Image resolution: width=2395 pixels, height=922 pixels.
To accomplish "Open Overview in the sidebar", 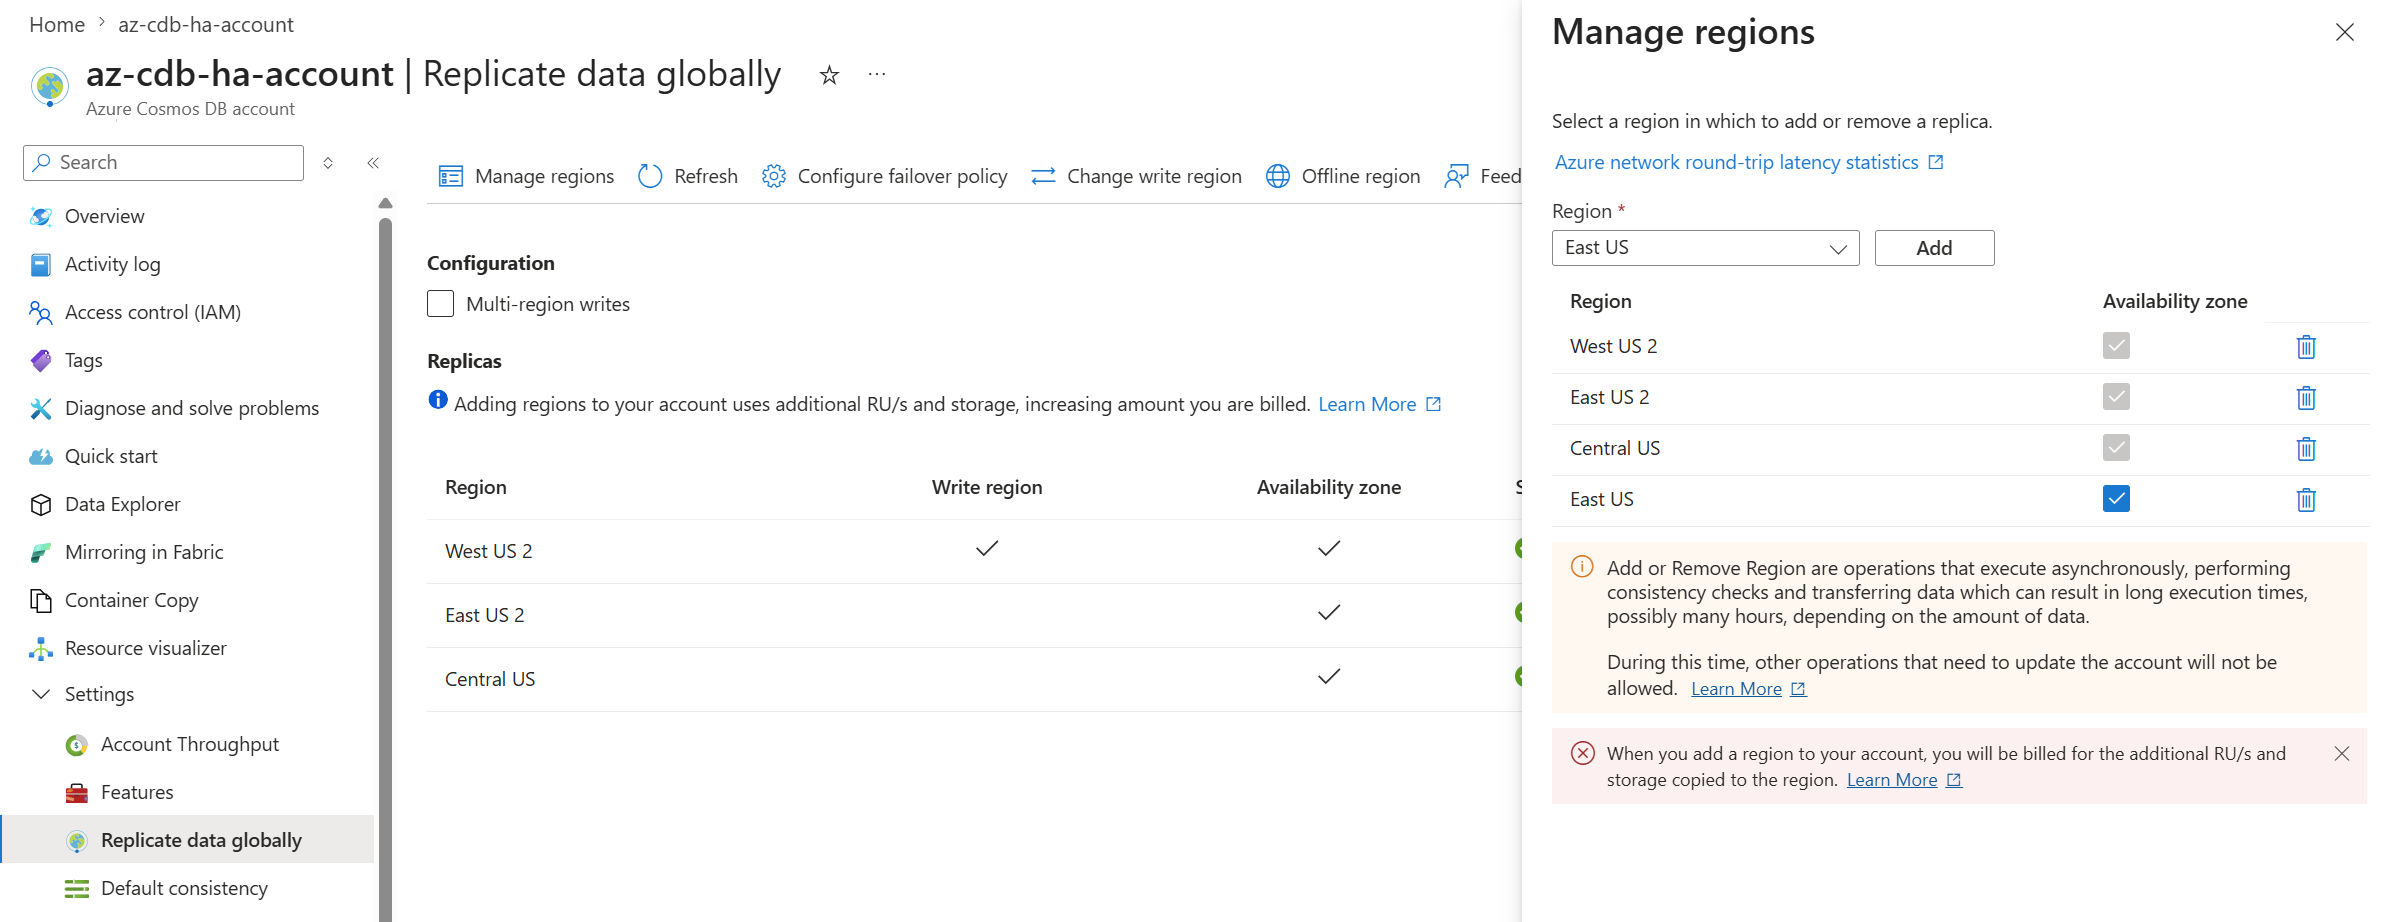I will pos(104,216).
